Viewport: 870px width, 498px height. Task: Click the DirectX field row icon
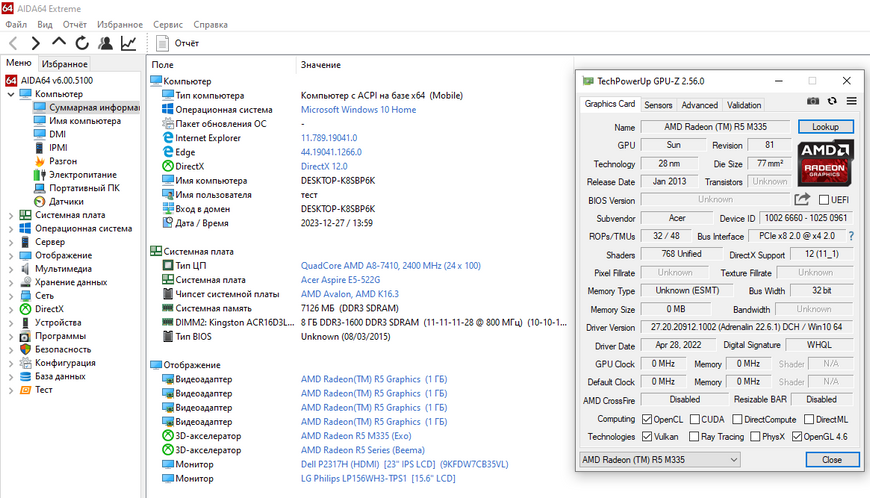click(x=168, y=166)
